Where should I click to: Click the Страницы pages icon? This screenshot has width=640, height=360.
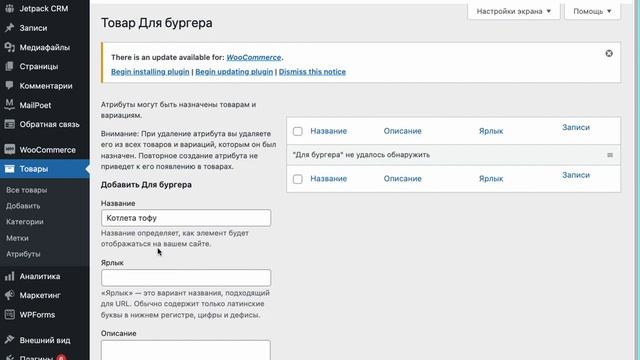9,66
